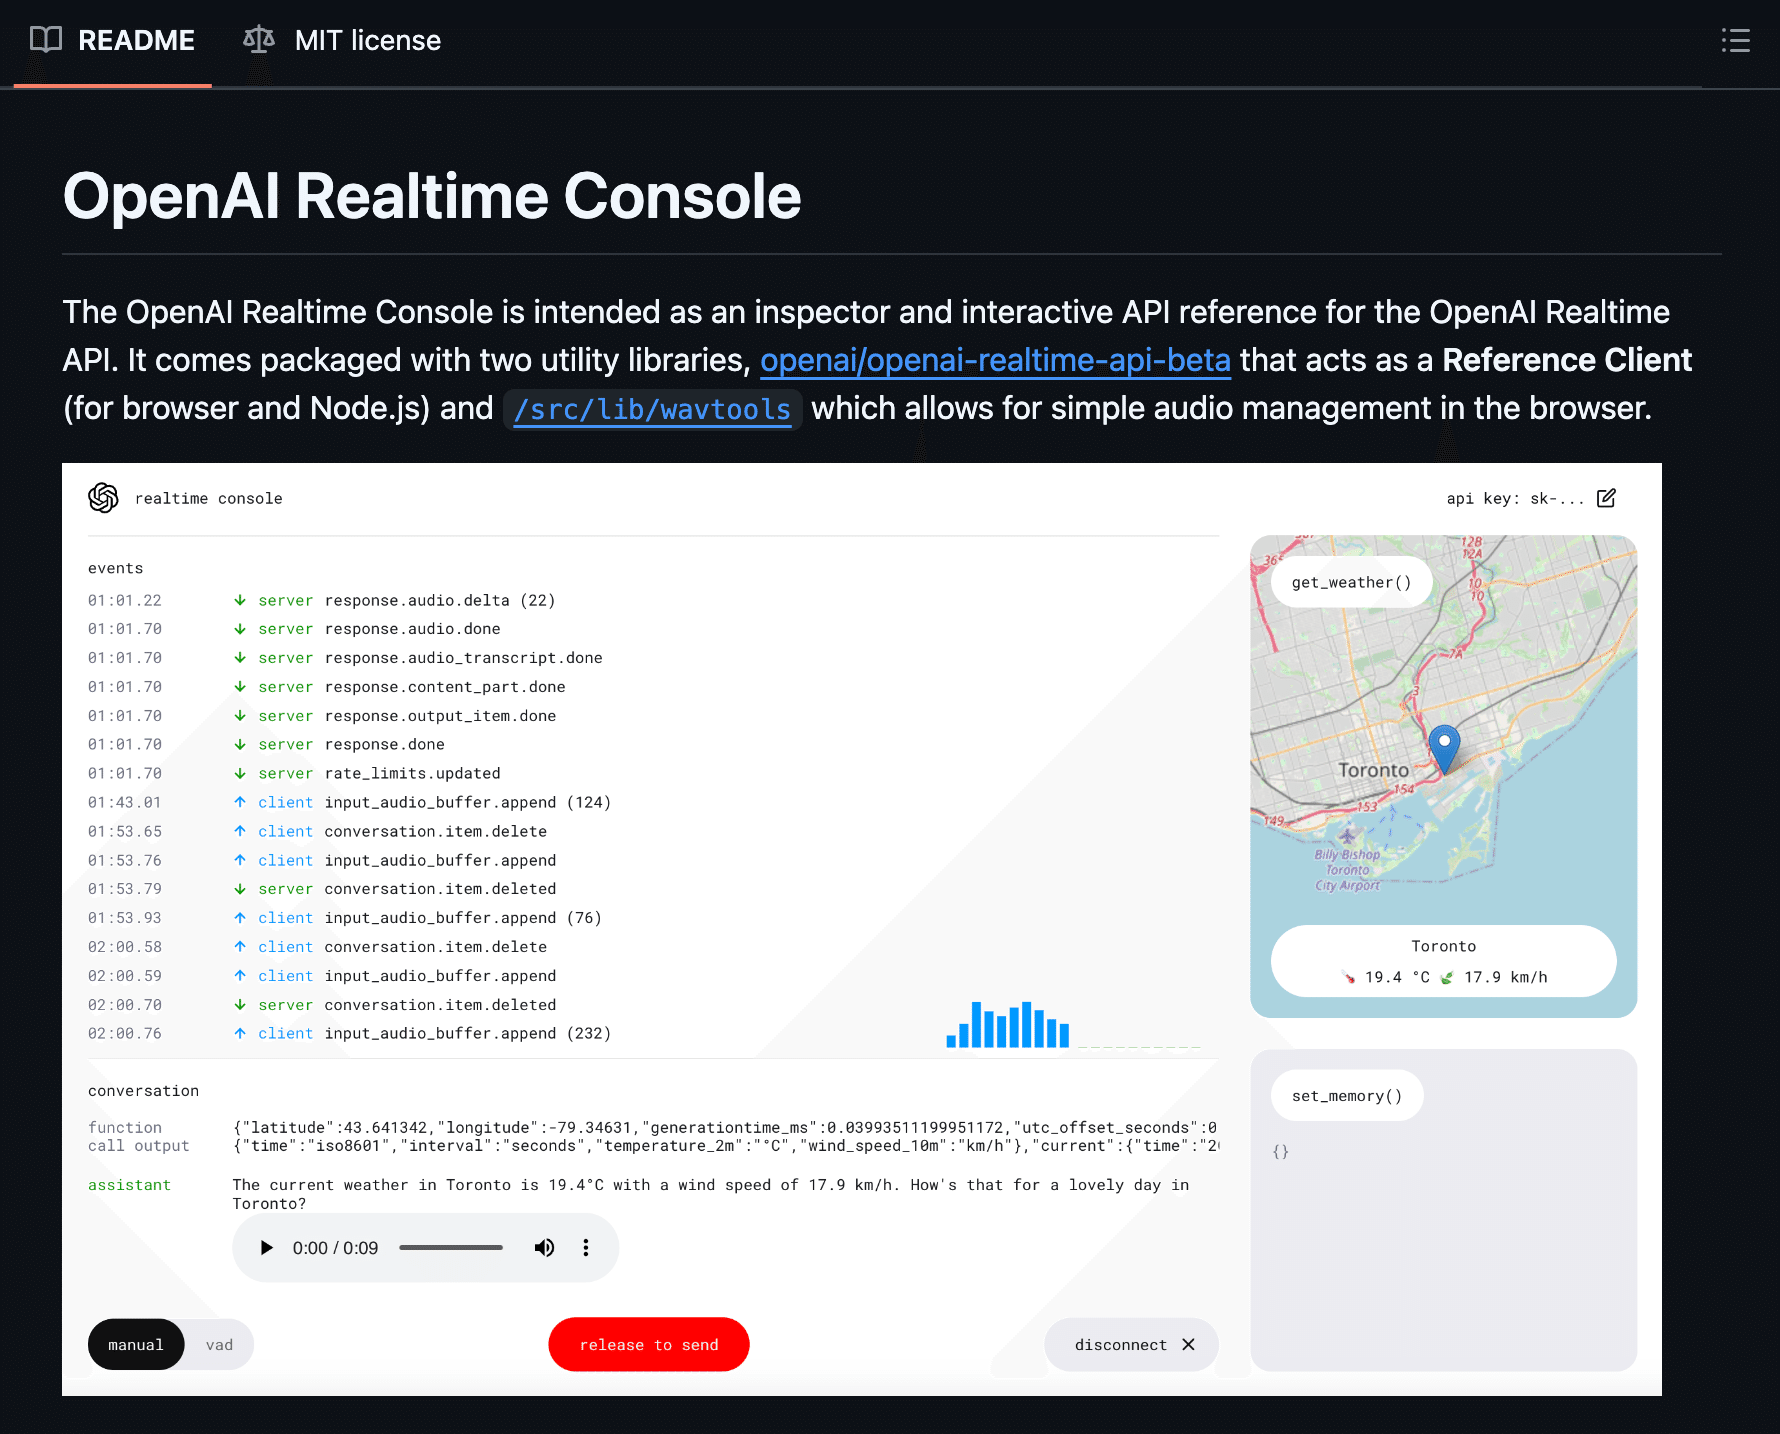Click the blue map pin on Toronto
This screenshot has height=1434, width=1780.
(1444, 746)
